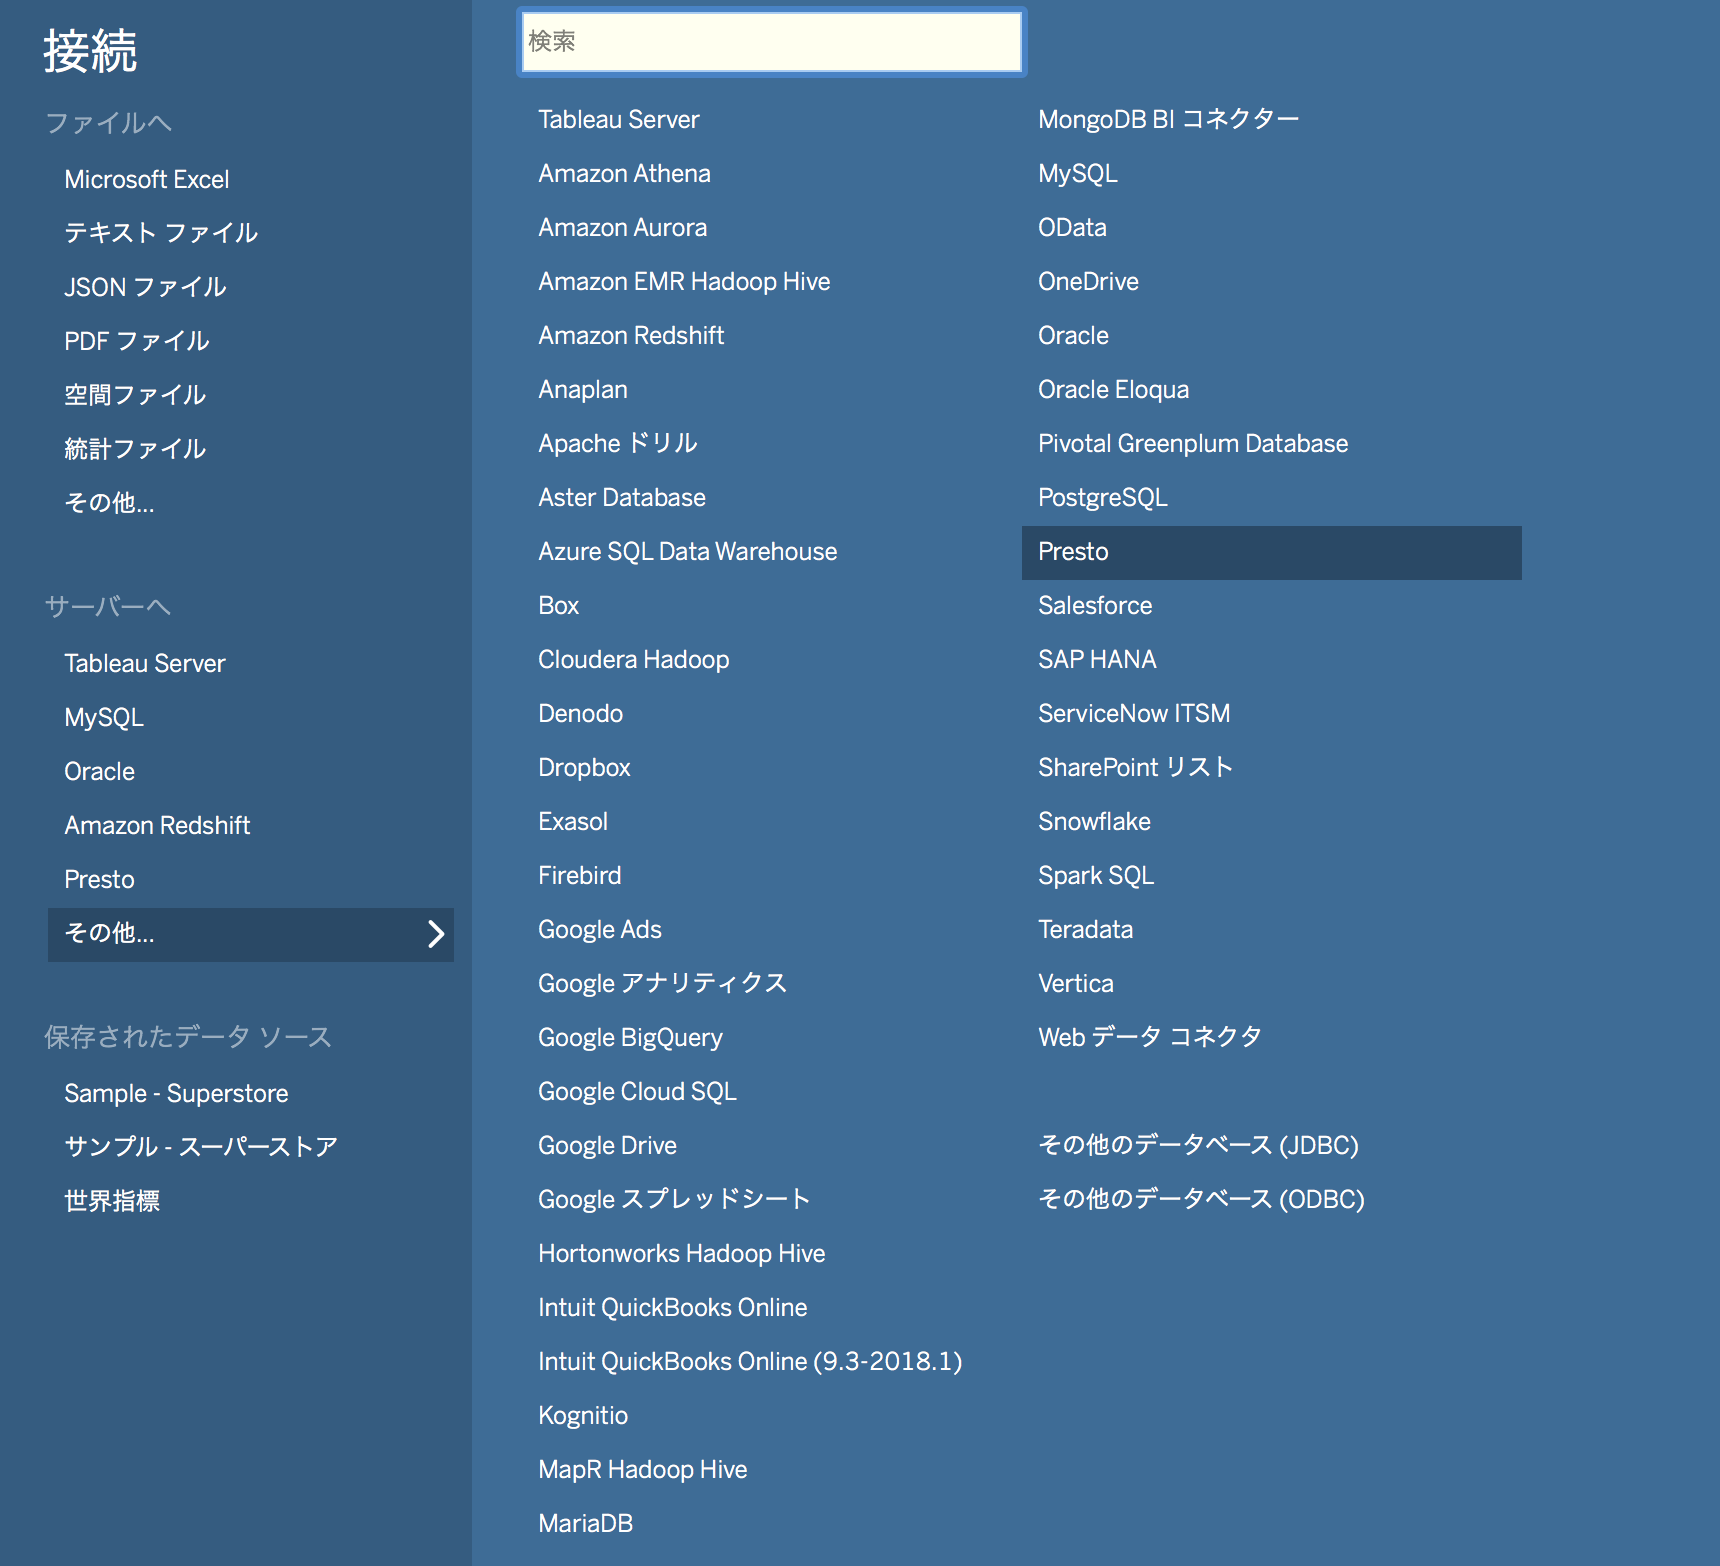
Task: Select Google BigQuery connector
Action: [630, 1038]
